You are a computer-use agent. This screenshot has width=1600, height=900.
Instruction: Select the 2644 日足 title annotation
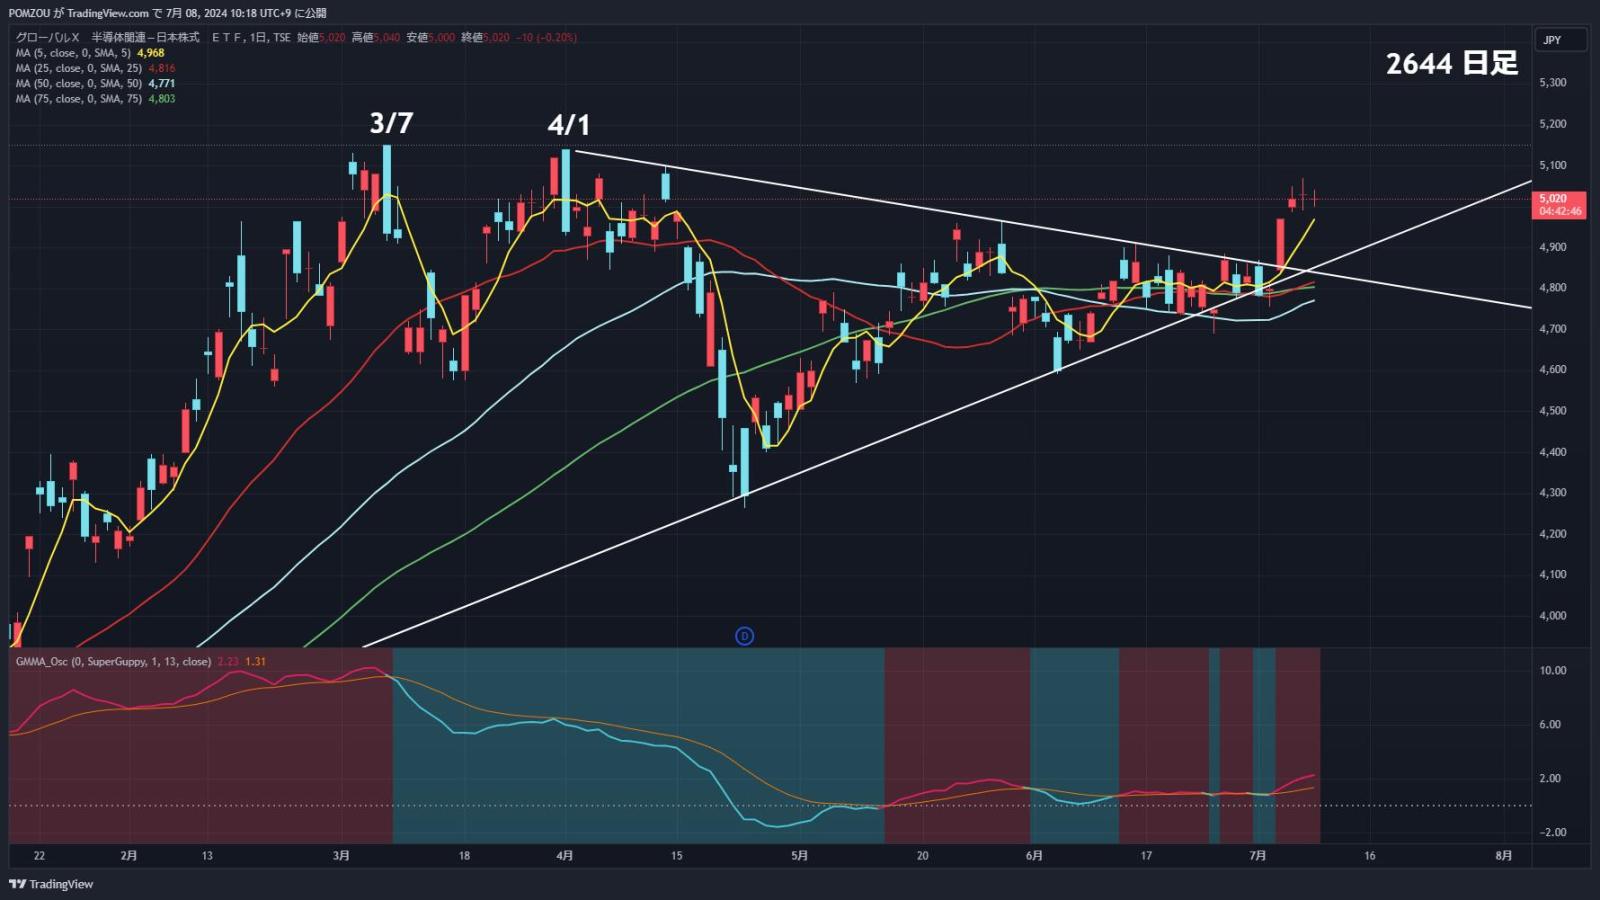click(1451, 64)
